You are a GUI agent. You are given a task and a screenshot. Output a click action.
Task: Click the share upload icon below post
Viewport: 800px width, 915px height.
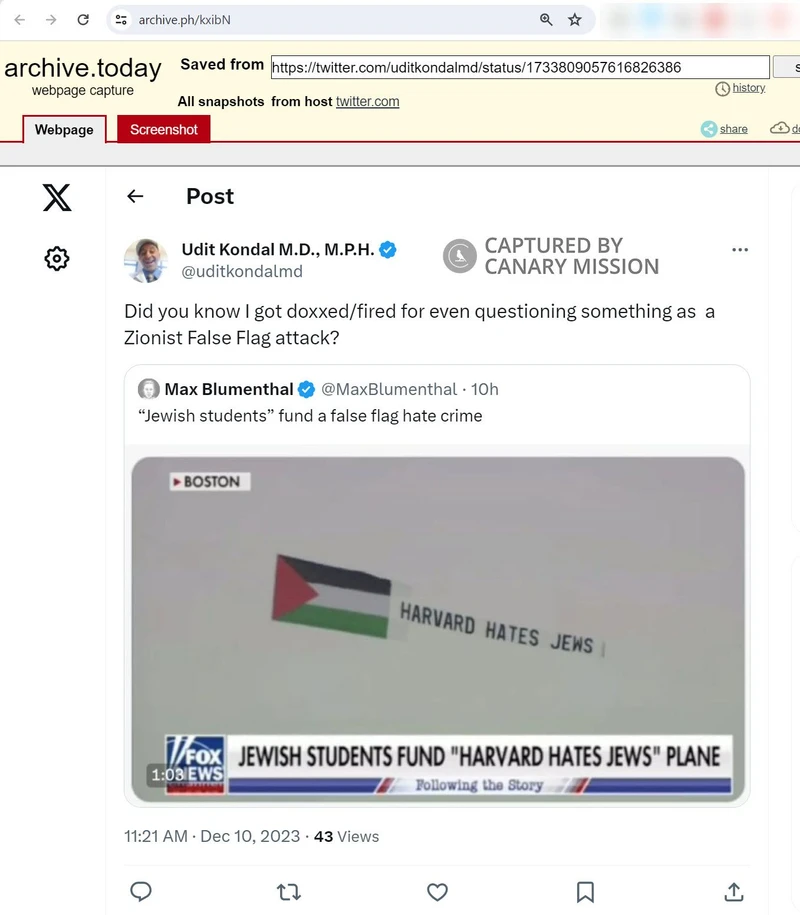[733, 892]
